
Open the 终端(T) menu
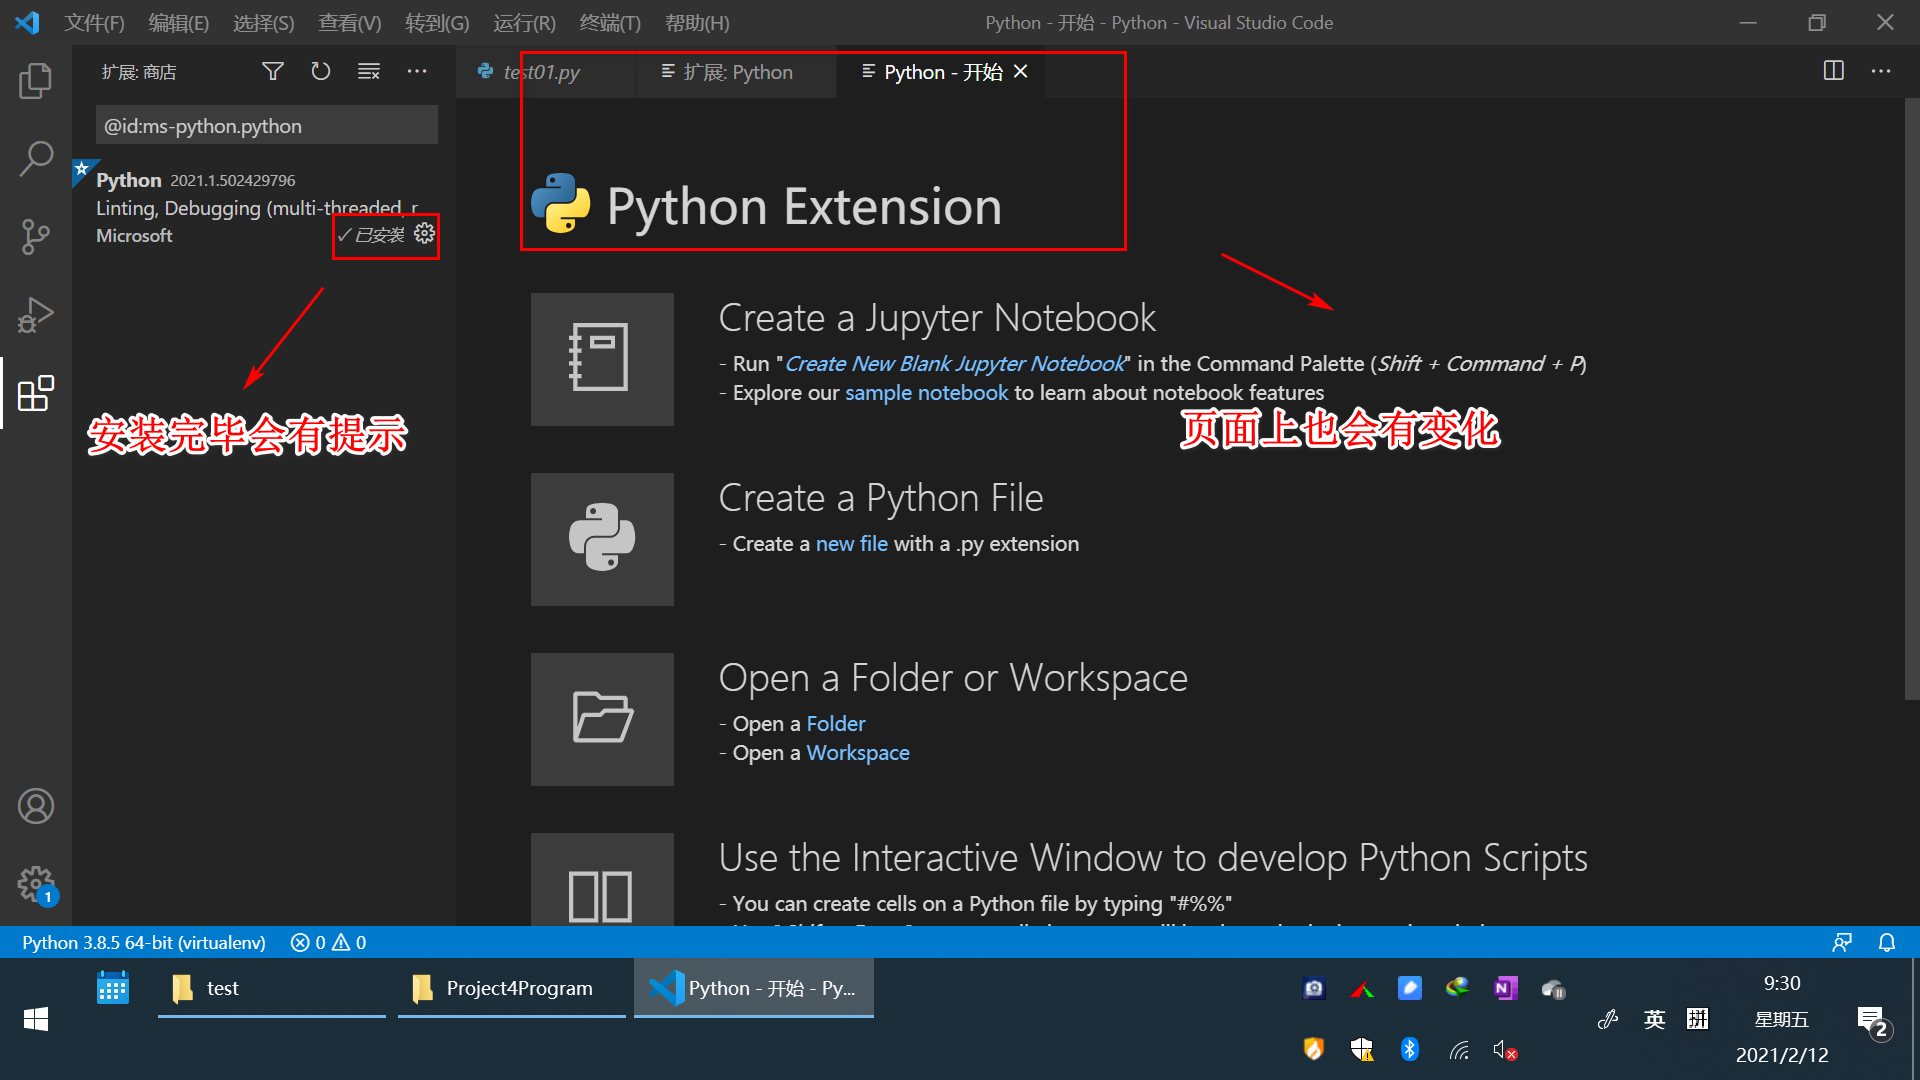pos(610,22)
